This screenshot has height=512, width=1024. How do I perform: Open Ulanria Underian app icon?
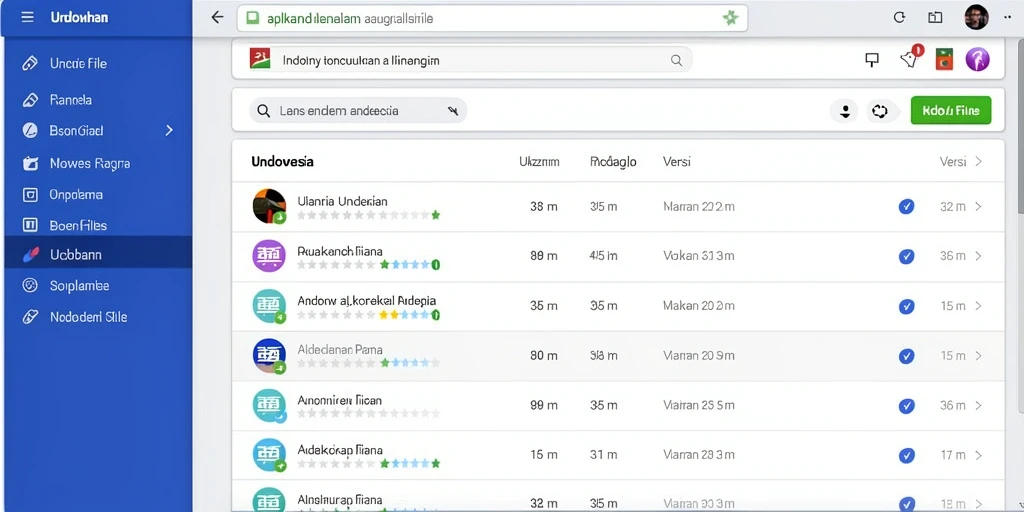coord(269,206)
